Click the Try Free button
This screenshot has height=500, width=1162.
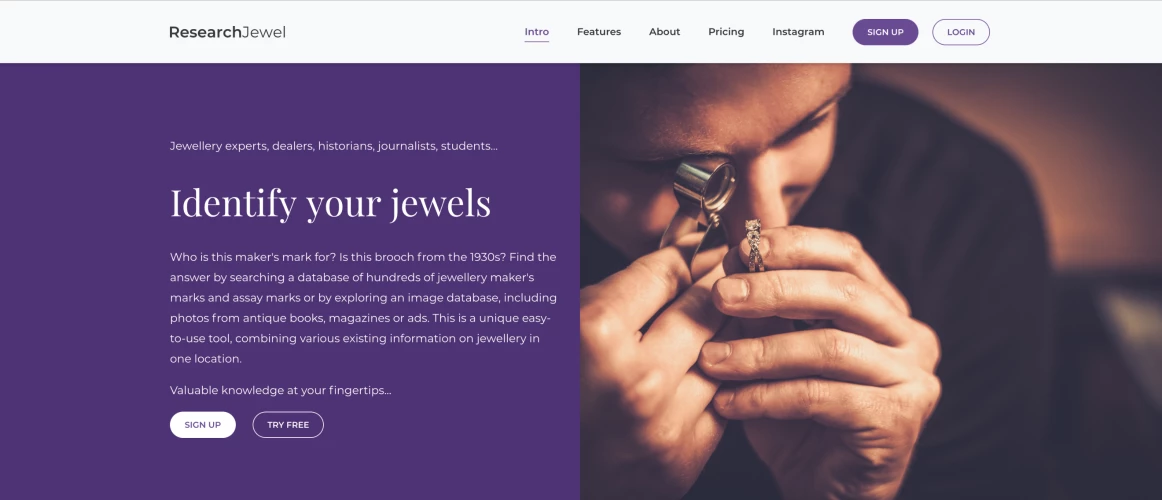point(288,425)
